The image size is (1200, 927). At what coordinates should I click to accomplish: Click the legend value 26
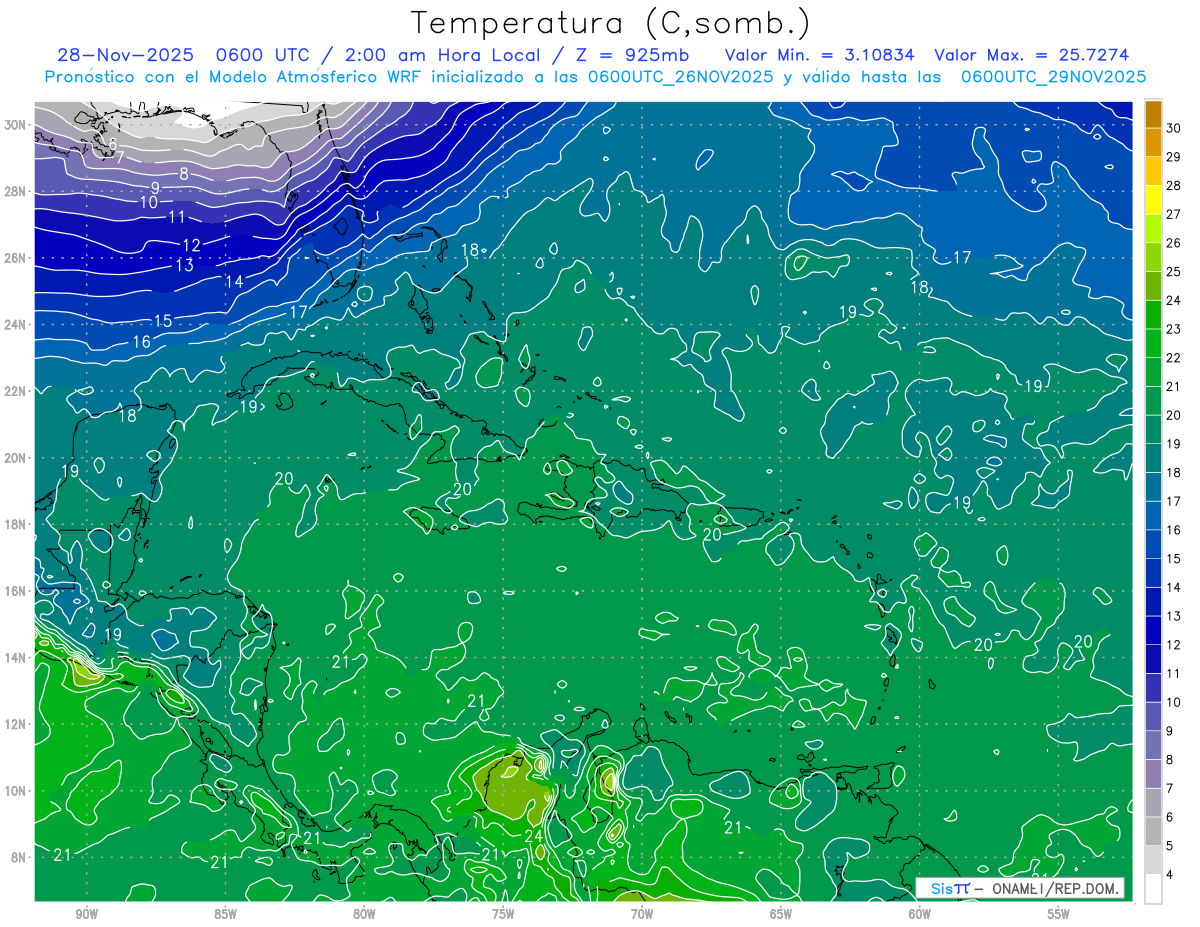click(x=1174, y=243)
